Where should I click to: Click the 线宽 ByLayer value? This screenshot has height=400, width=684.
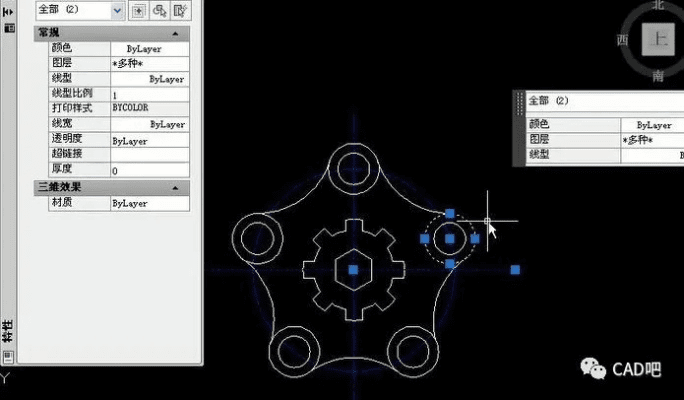click(x=150, y=125)
